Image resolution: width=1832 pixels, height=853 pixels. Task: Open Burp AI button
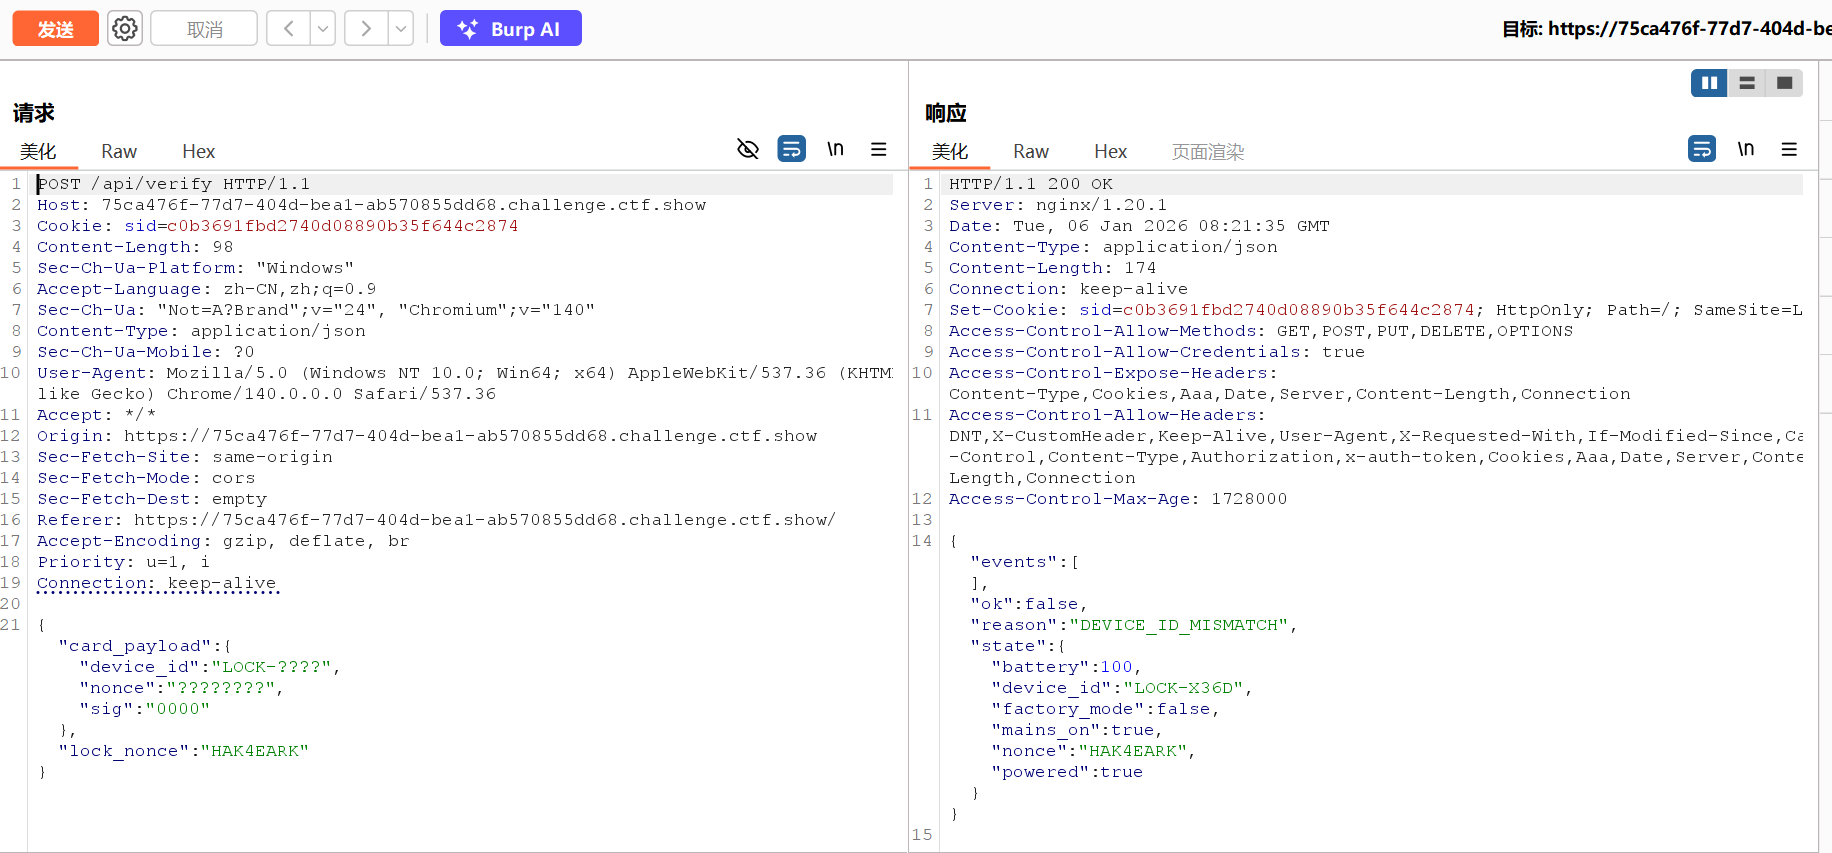coord(511,29)
